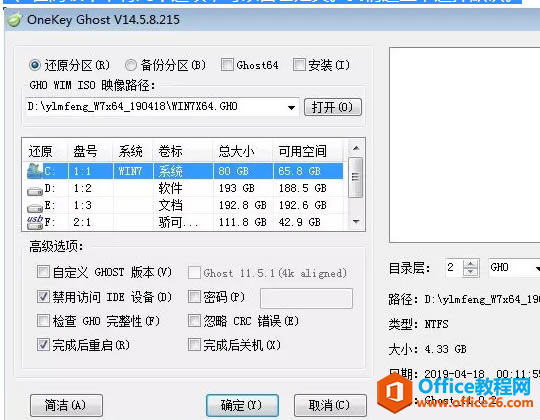Click the empty file list pane on the right
This screenshot has height=420, width=540.
click(465, 145)
